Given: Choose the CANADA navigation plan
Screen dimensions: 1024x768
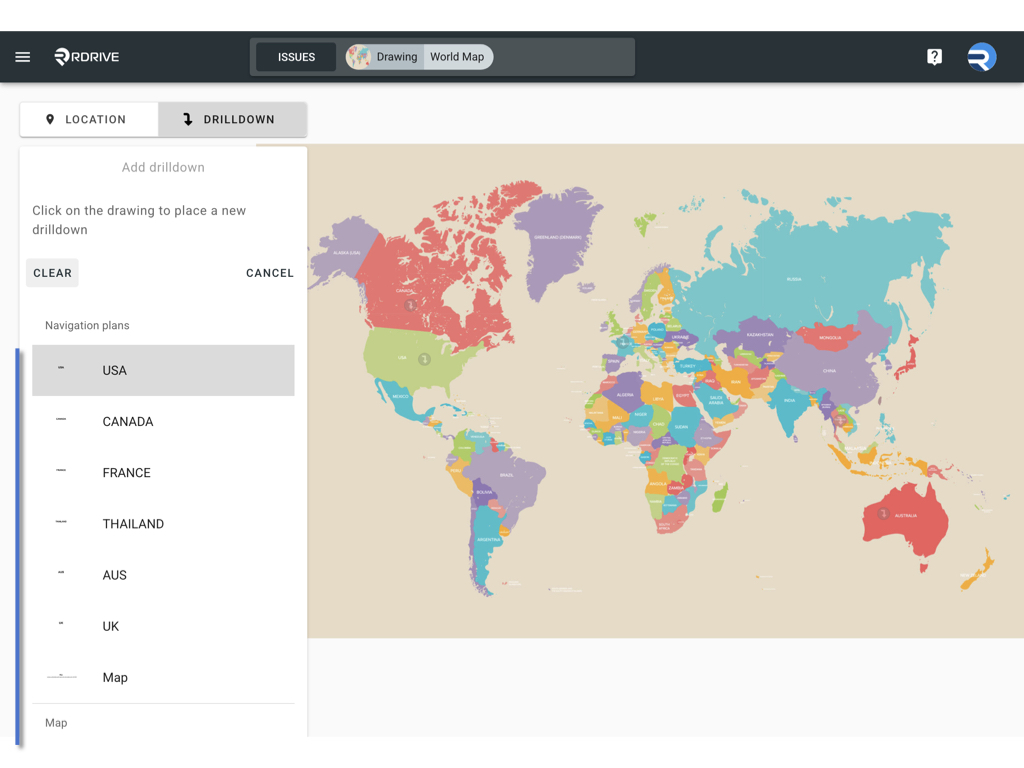Looking at the screenshot, I should (163, 421).
